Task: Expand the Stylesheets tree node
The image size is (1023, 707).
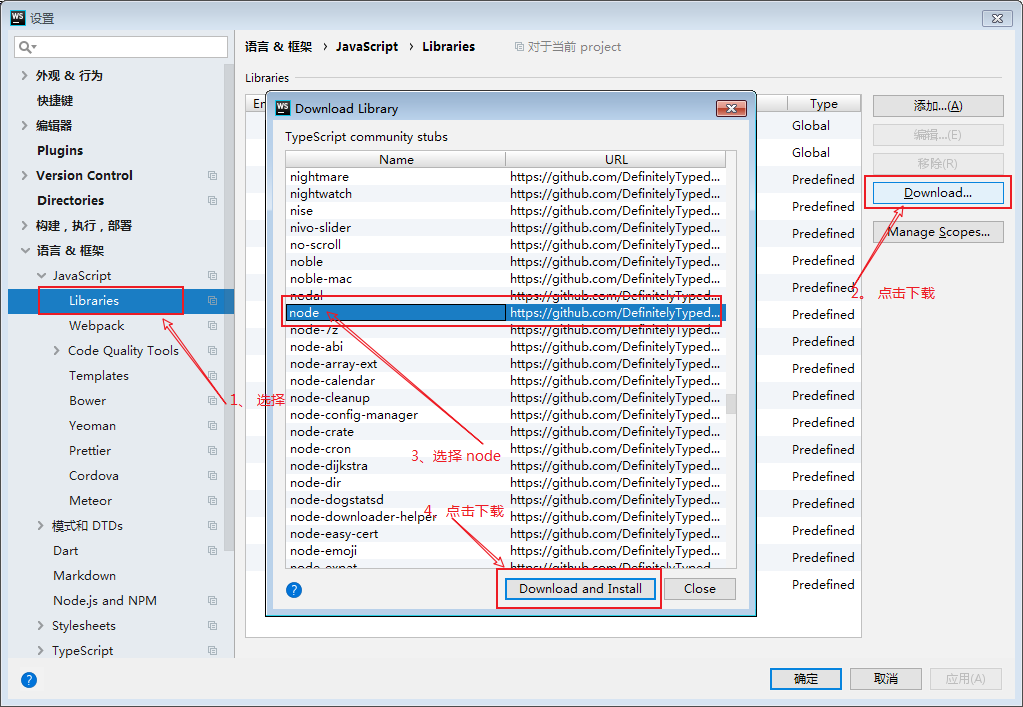Action: (x=40, y=625)
